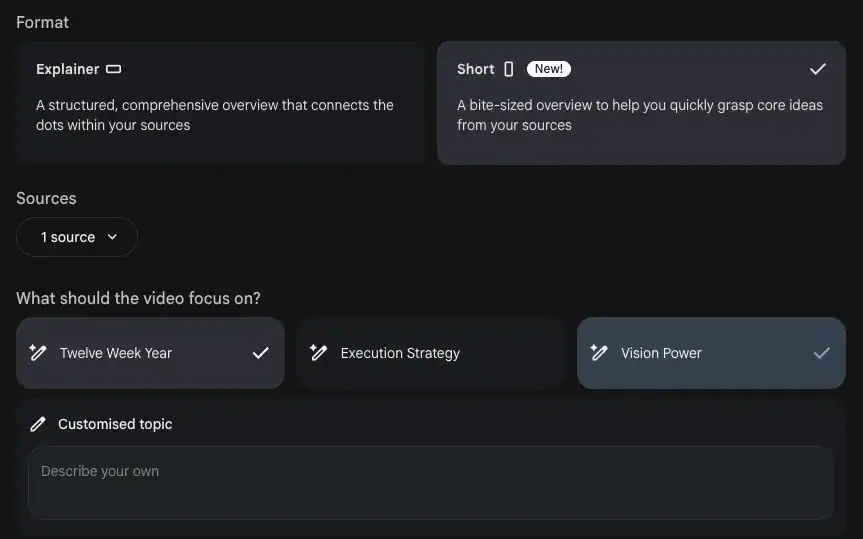Select the Explainer format card
This screenshot has width=863, height=539.
(x=220, y=103)
